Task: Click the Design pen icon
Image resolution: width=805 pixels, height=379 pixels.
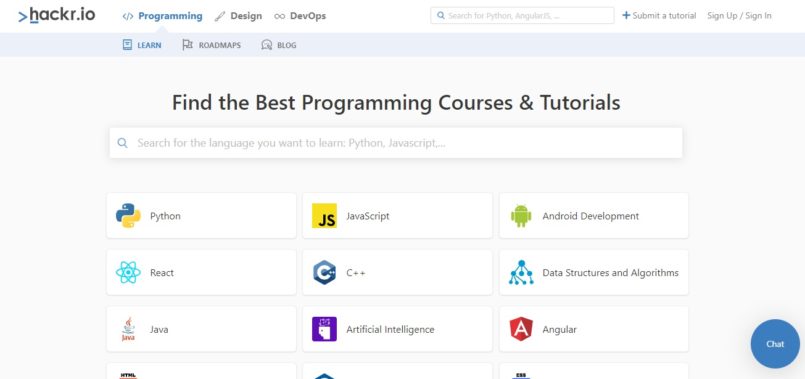Action: click(220, 16)
